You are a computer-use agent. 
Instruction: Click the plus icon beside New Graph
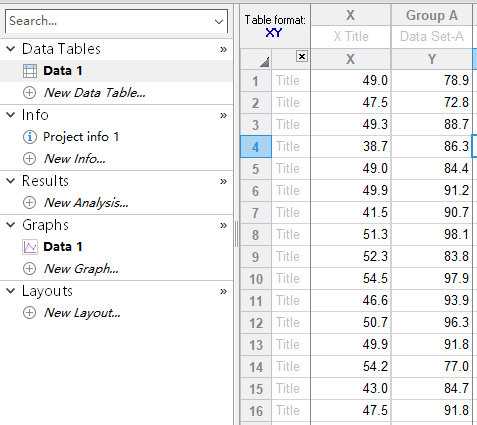29,269
